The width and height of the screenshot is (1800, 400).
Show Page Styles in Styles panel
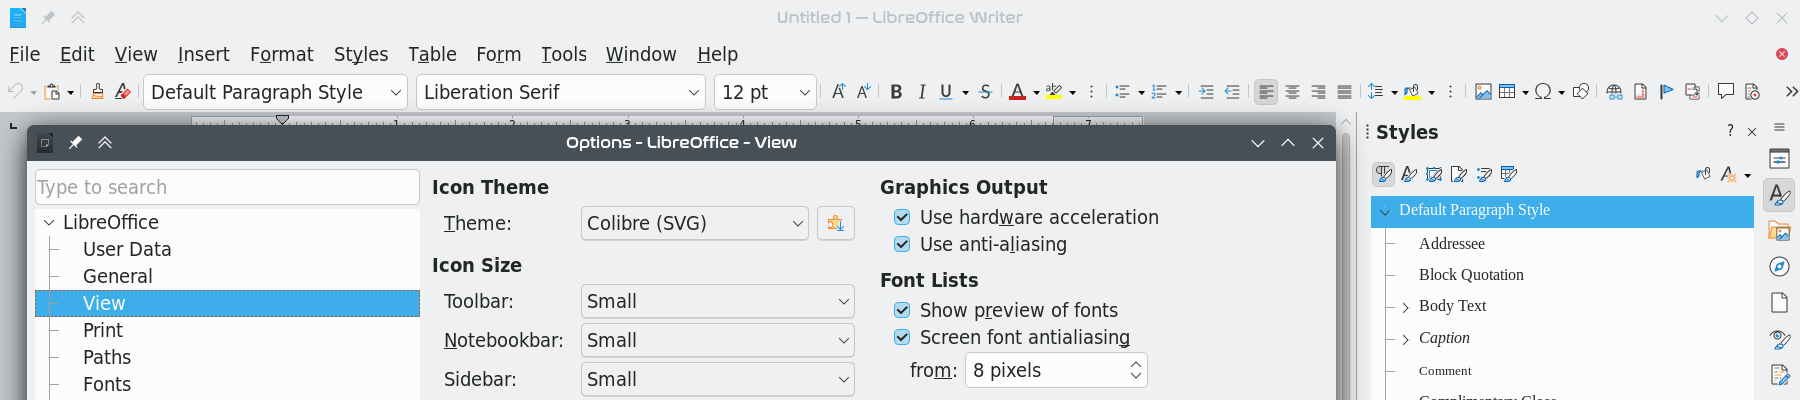click(1459, 174)
